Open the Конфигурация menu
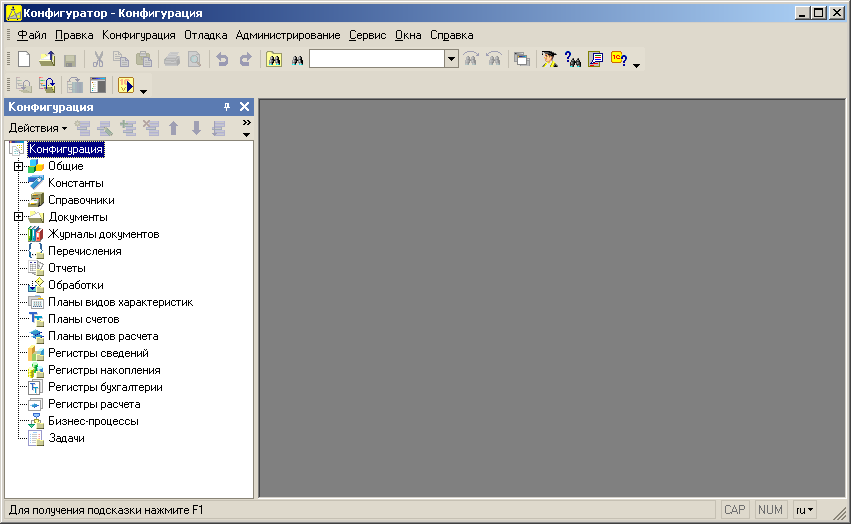851x524 pixels. coord(138,35)
